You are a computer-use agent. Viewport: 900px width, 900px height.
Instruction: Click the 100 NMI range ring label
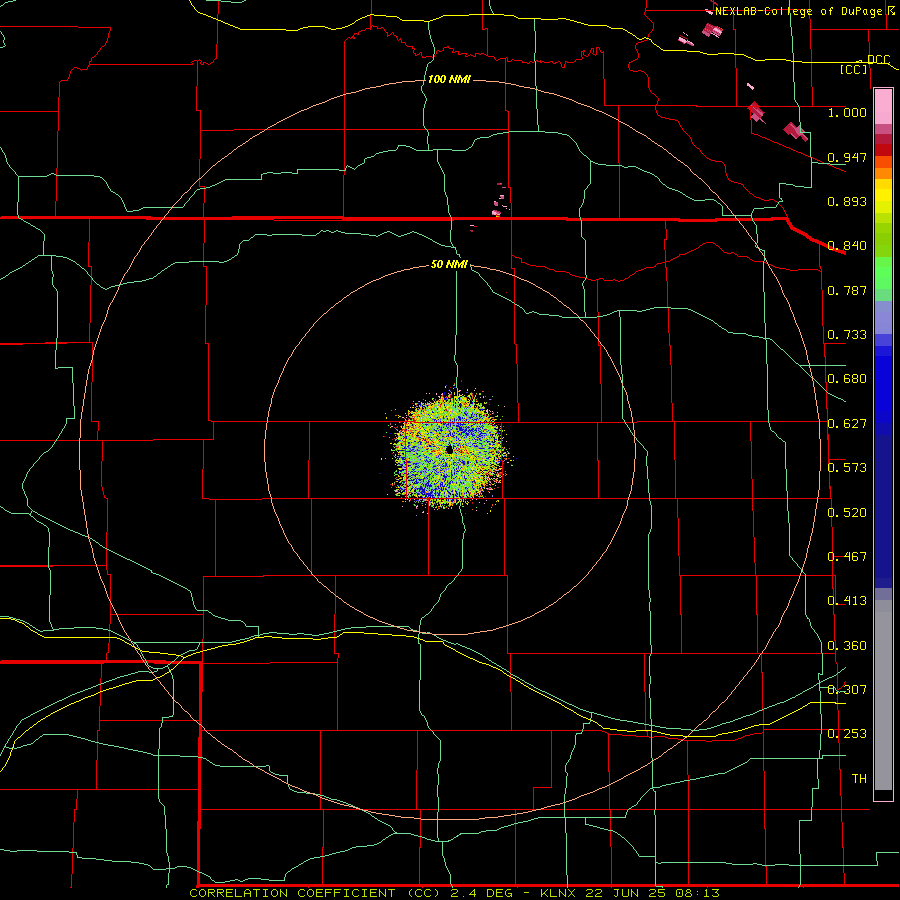pos(449,79)
